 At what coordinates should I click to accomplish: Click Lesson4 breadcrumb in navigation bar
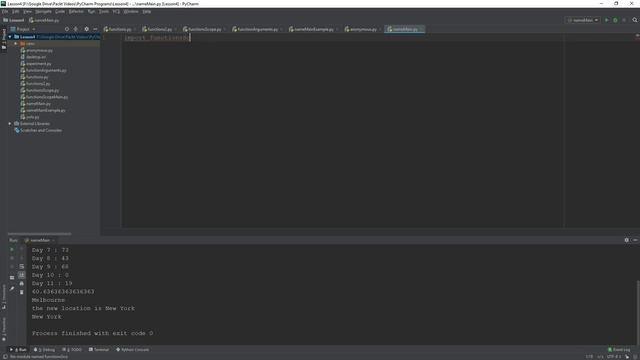(x=13, y=20)
